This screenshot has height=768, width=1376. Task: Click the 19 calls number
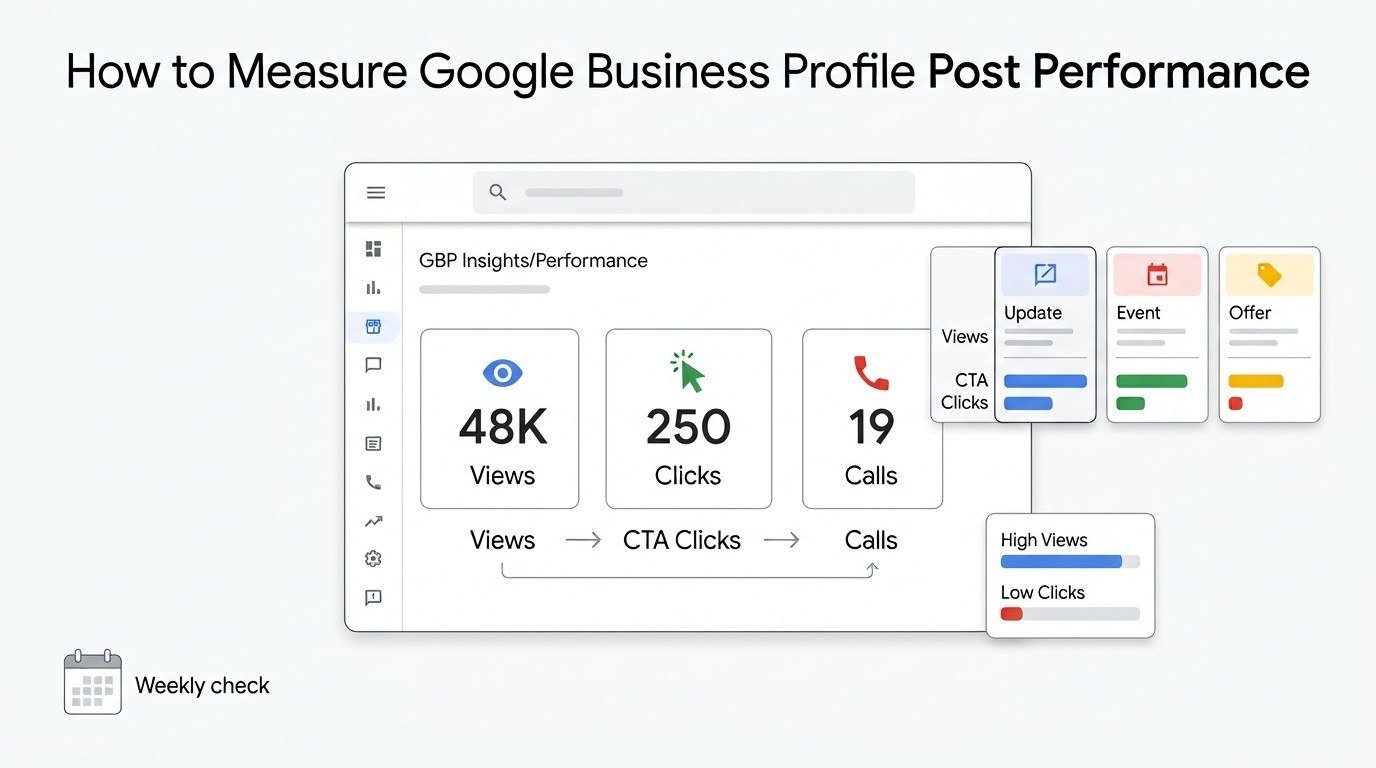tap(871, 428)
